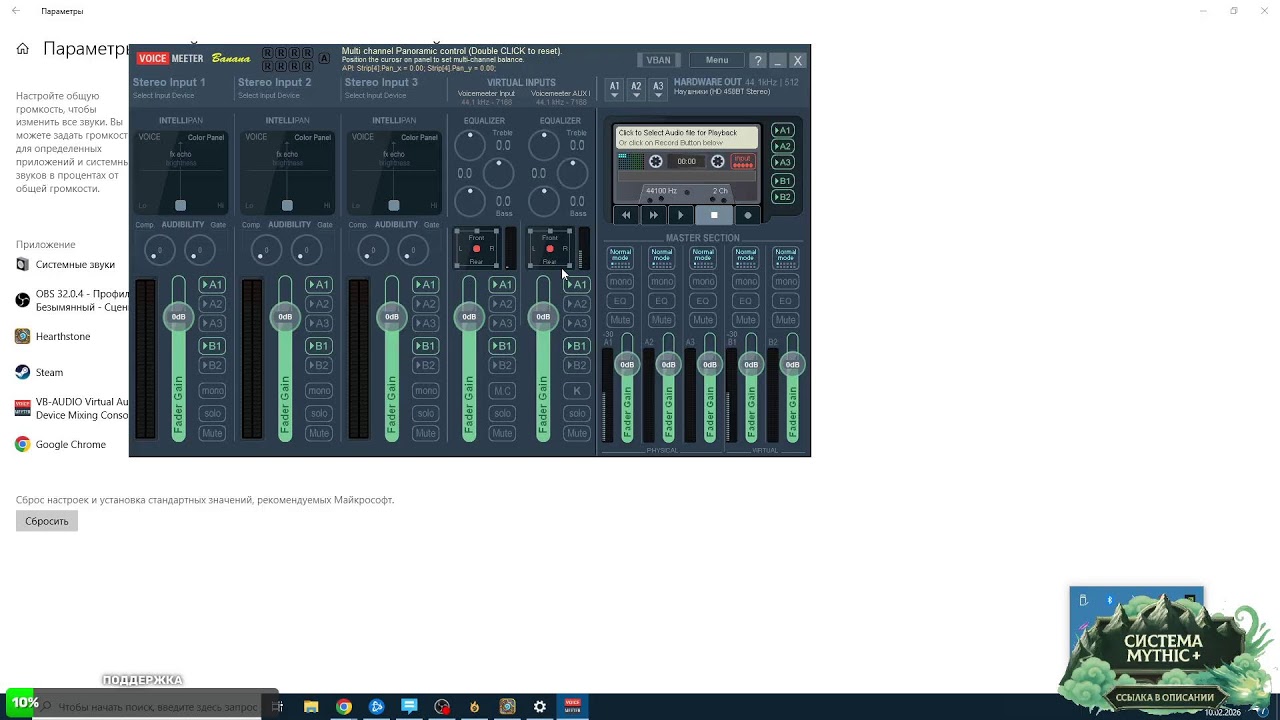This screenshot has width=1280, height=720.
Task: Toggle M.C on Voicemeeter Input strip
Action: click(503, 391)
